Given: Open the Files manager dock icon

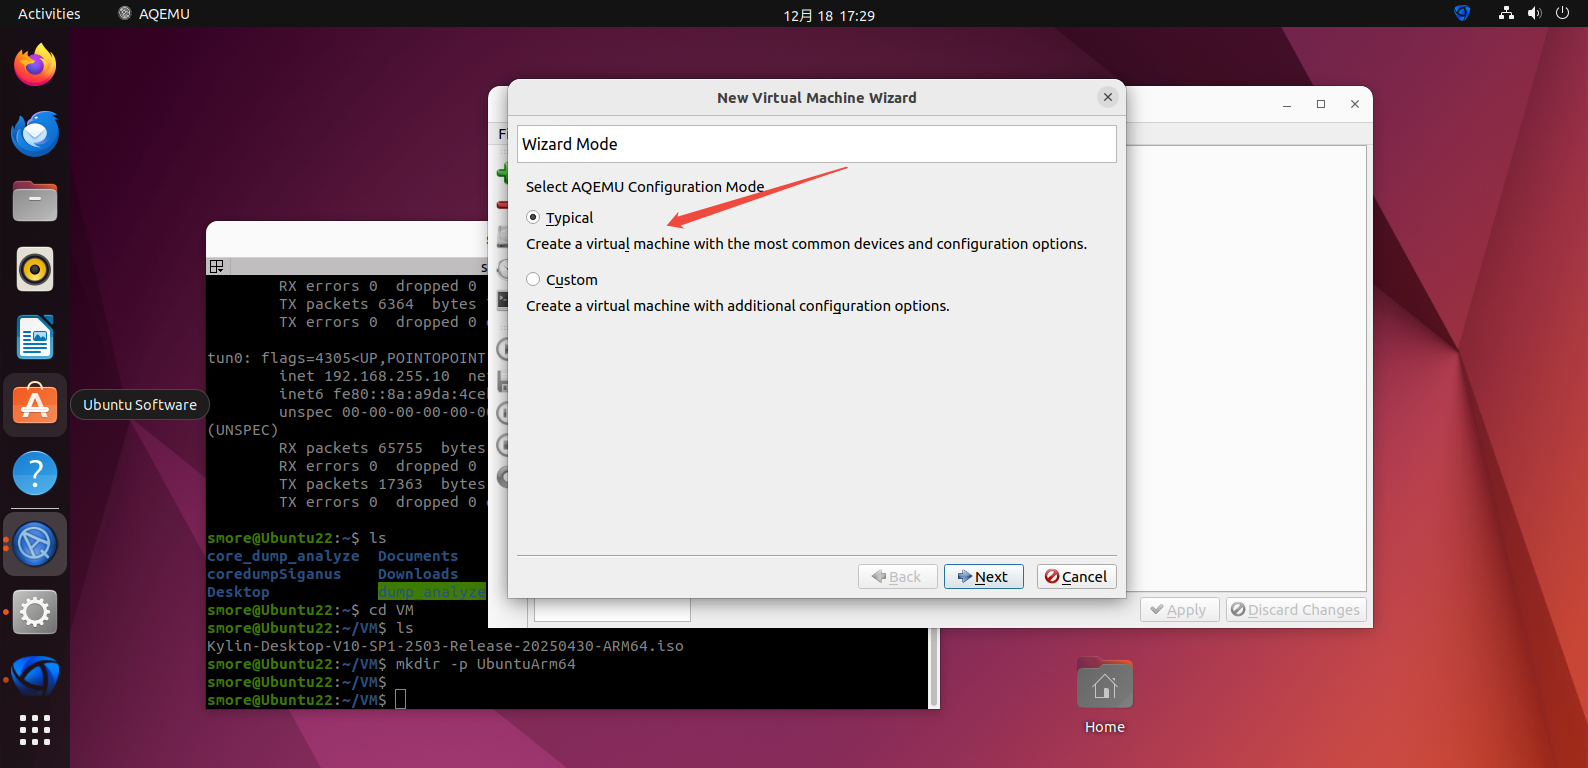Looking at the screenshot, I should pyautogui.click(x=35, y=201).
